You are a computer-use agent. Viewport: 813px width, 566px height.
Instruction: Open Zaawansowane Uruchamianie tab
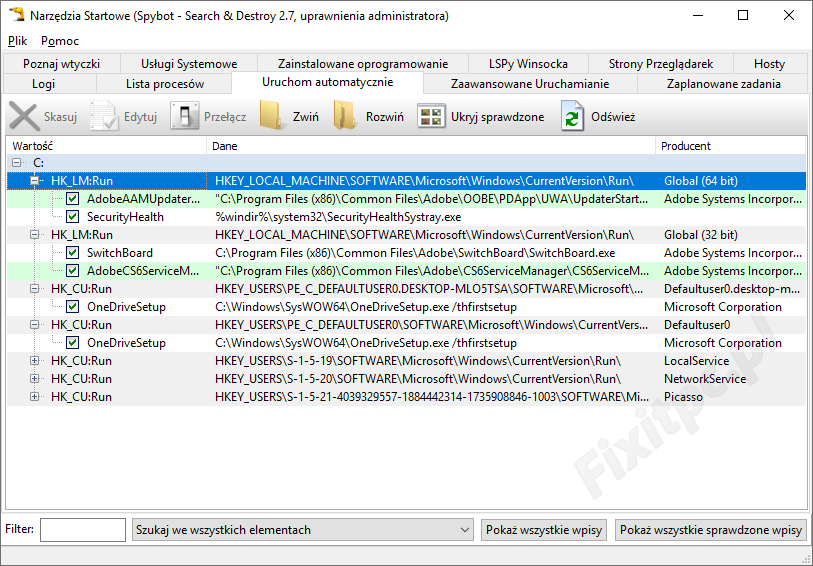tap(530, 84)
